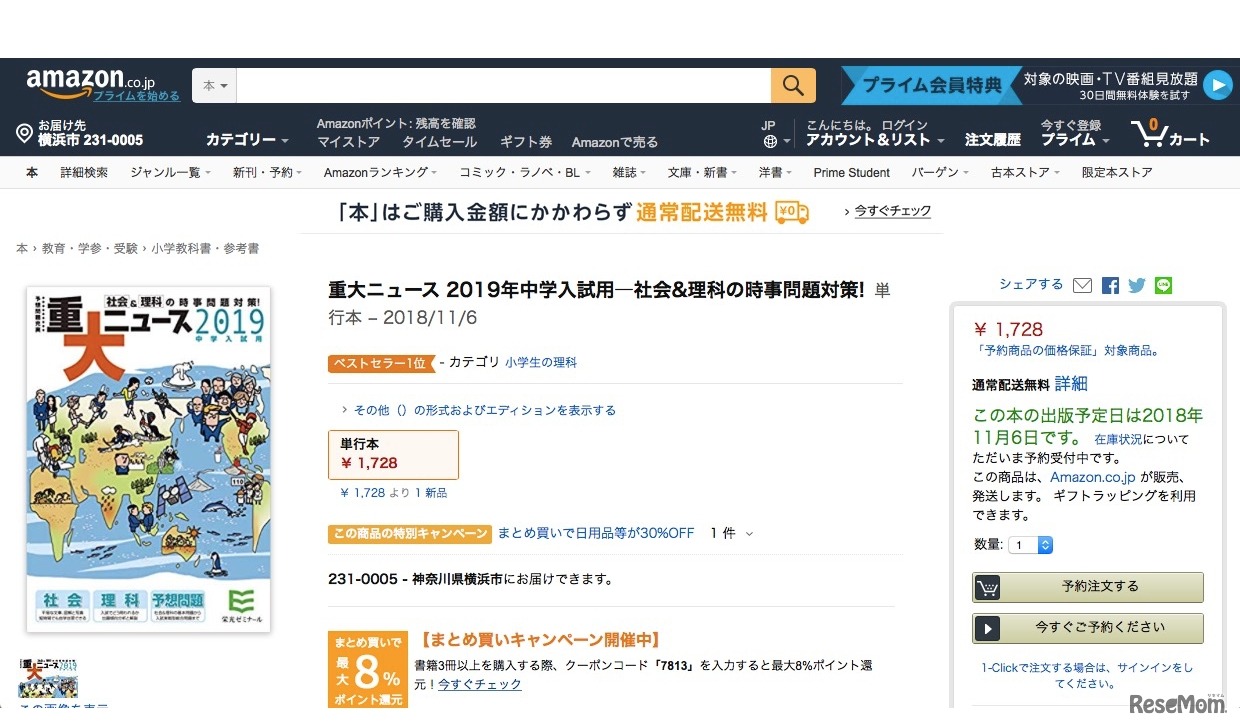
Task: Expand ジャンル一覧 menu
Action: (170, 173)
